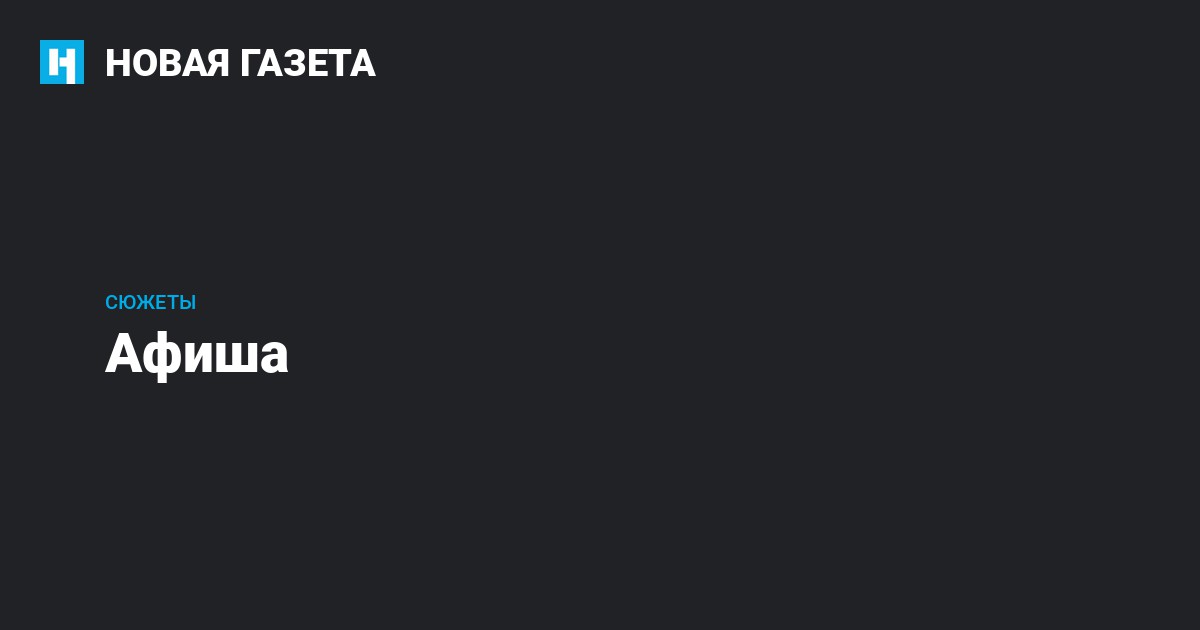Image resolution: width=1200 pixels, height=630 pixels.
Task: Click the letter С starting СЮЖЕТЫ
Action: pyautogui.click(x=111, y=303)
